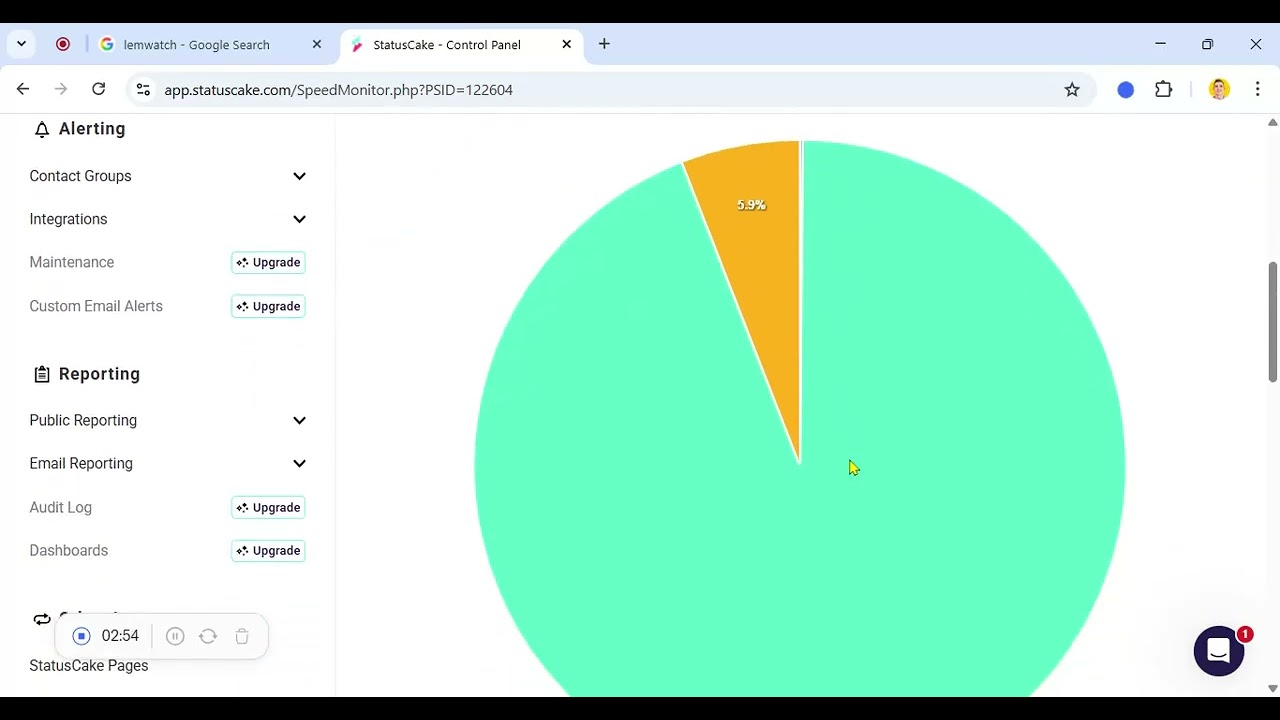Delete the recording with trash icon
Image resolution: width=1280 pixels, height=720 pixels.
(242, 636)
